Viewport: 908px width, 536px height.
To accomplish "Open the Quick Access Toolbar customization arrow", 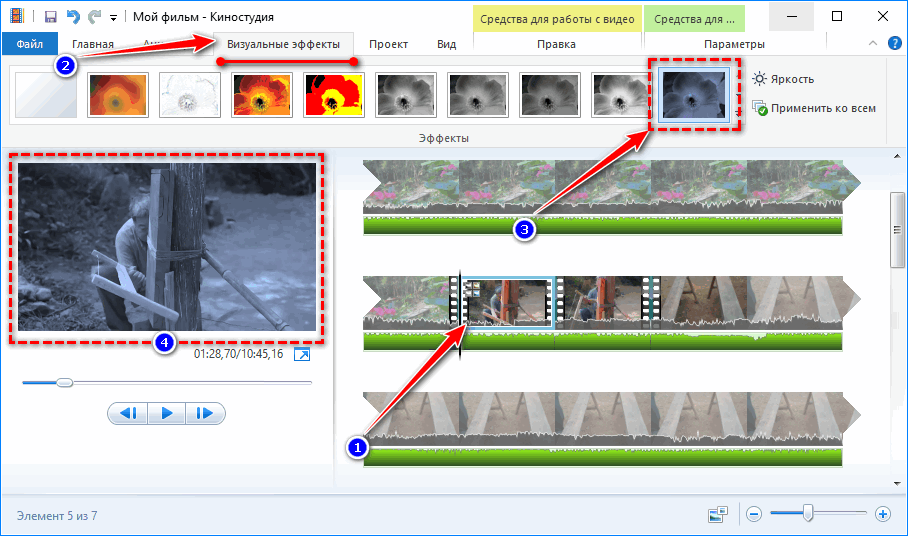I will click(x=114, y=18).
